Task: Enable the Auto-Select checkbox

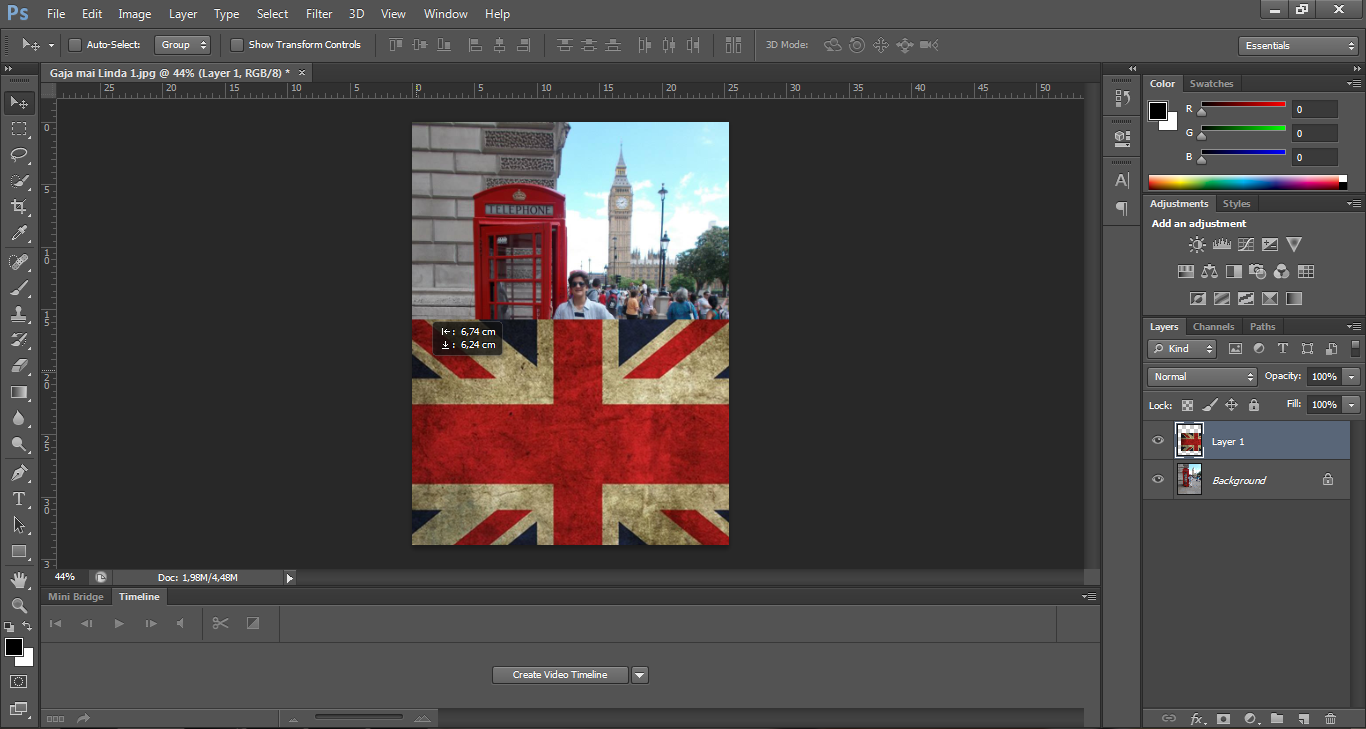Action: click(74, 45)
